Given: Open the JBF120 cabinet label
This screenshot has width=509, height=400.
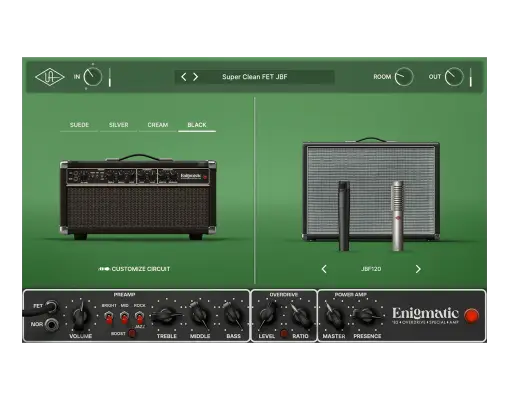Looking at the screenshot, I should pyautogui.click(x=371, y=269).
